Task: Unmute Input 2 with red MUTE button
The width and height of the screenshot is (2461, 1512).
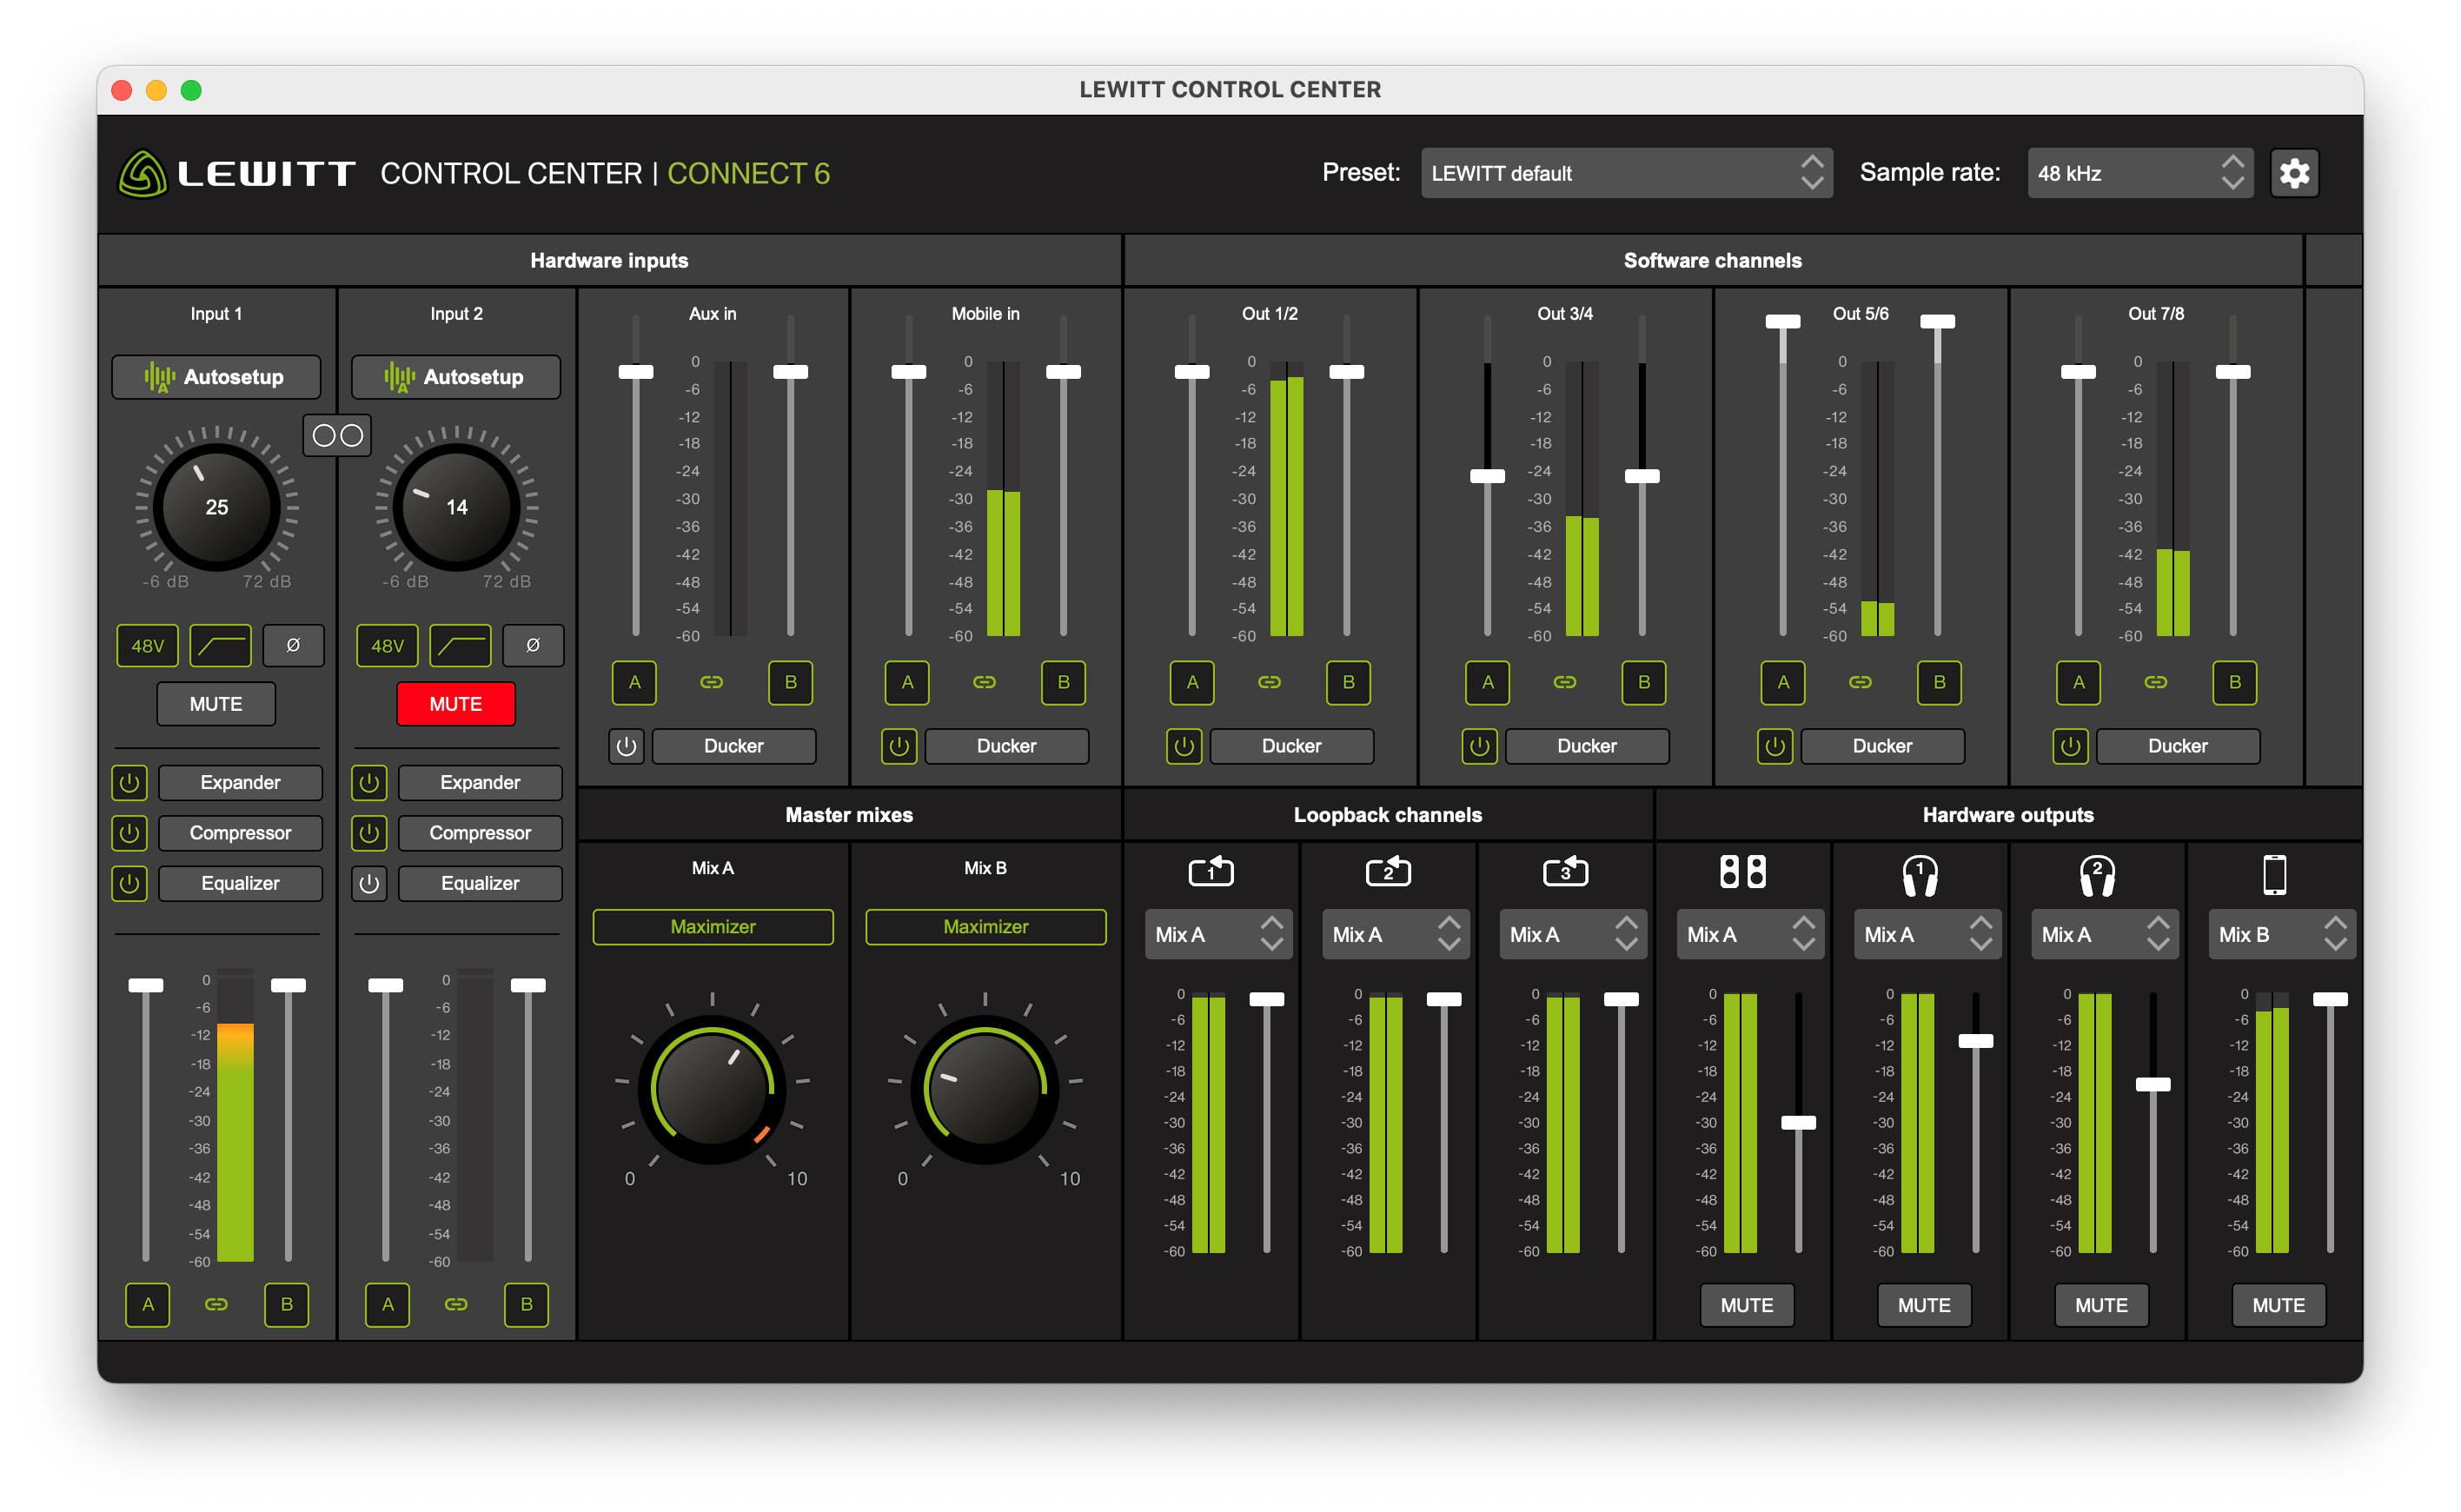Action: click(455, 704)
